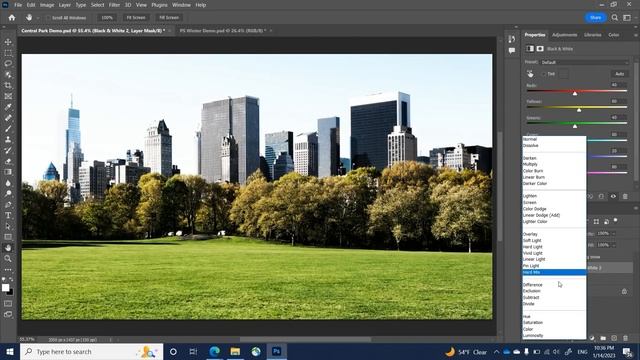Select the Rectangular Marquee tool
The image size is (640, 360).
8,53
